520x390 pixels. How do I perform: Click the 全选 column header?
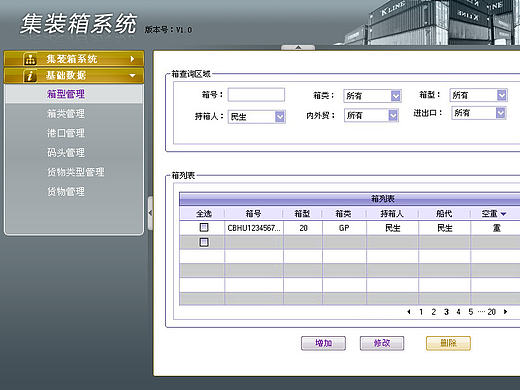coord(204,213)
